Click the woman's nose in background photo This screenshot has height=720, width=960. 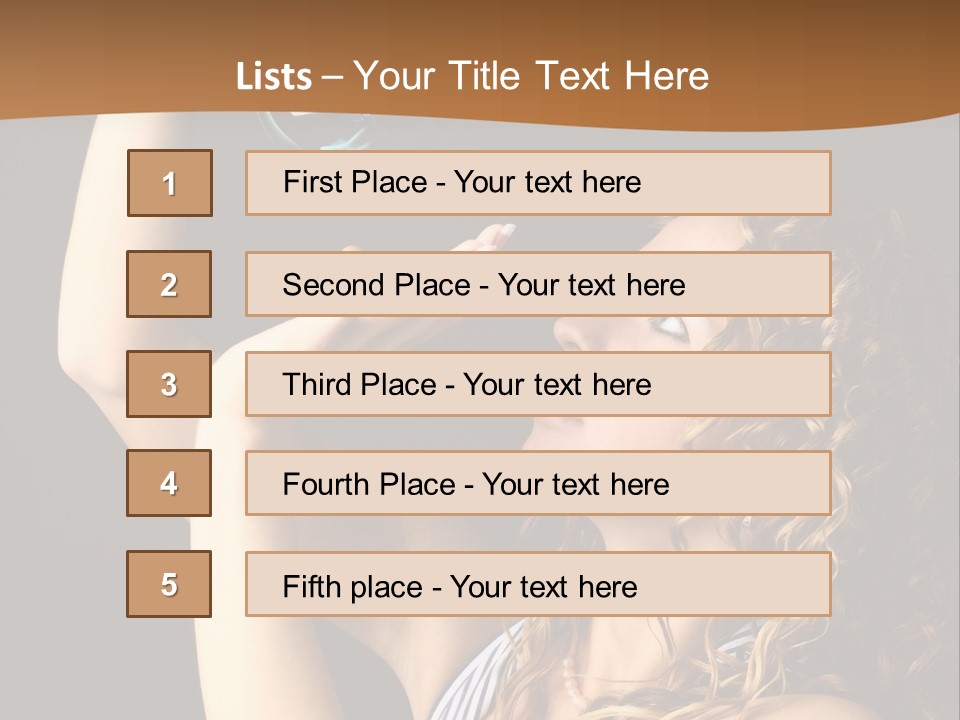click(x=572, y=337)
